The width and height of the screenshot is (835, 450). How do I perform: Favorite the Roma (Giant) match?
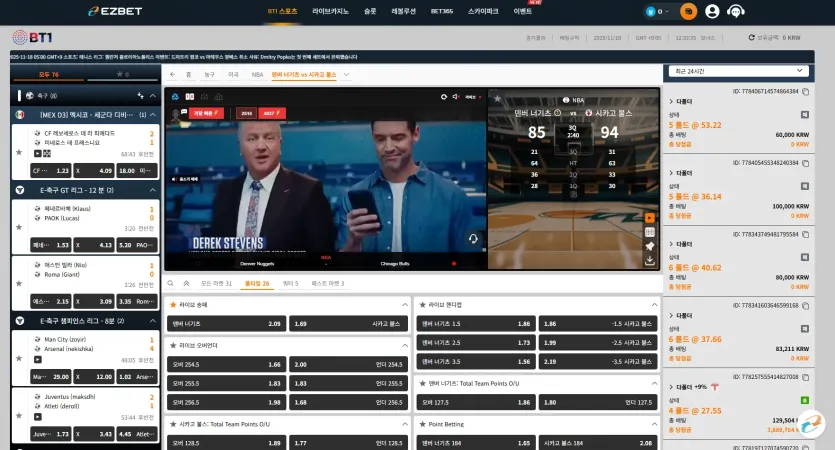tap(19, 283)
